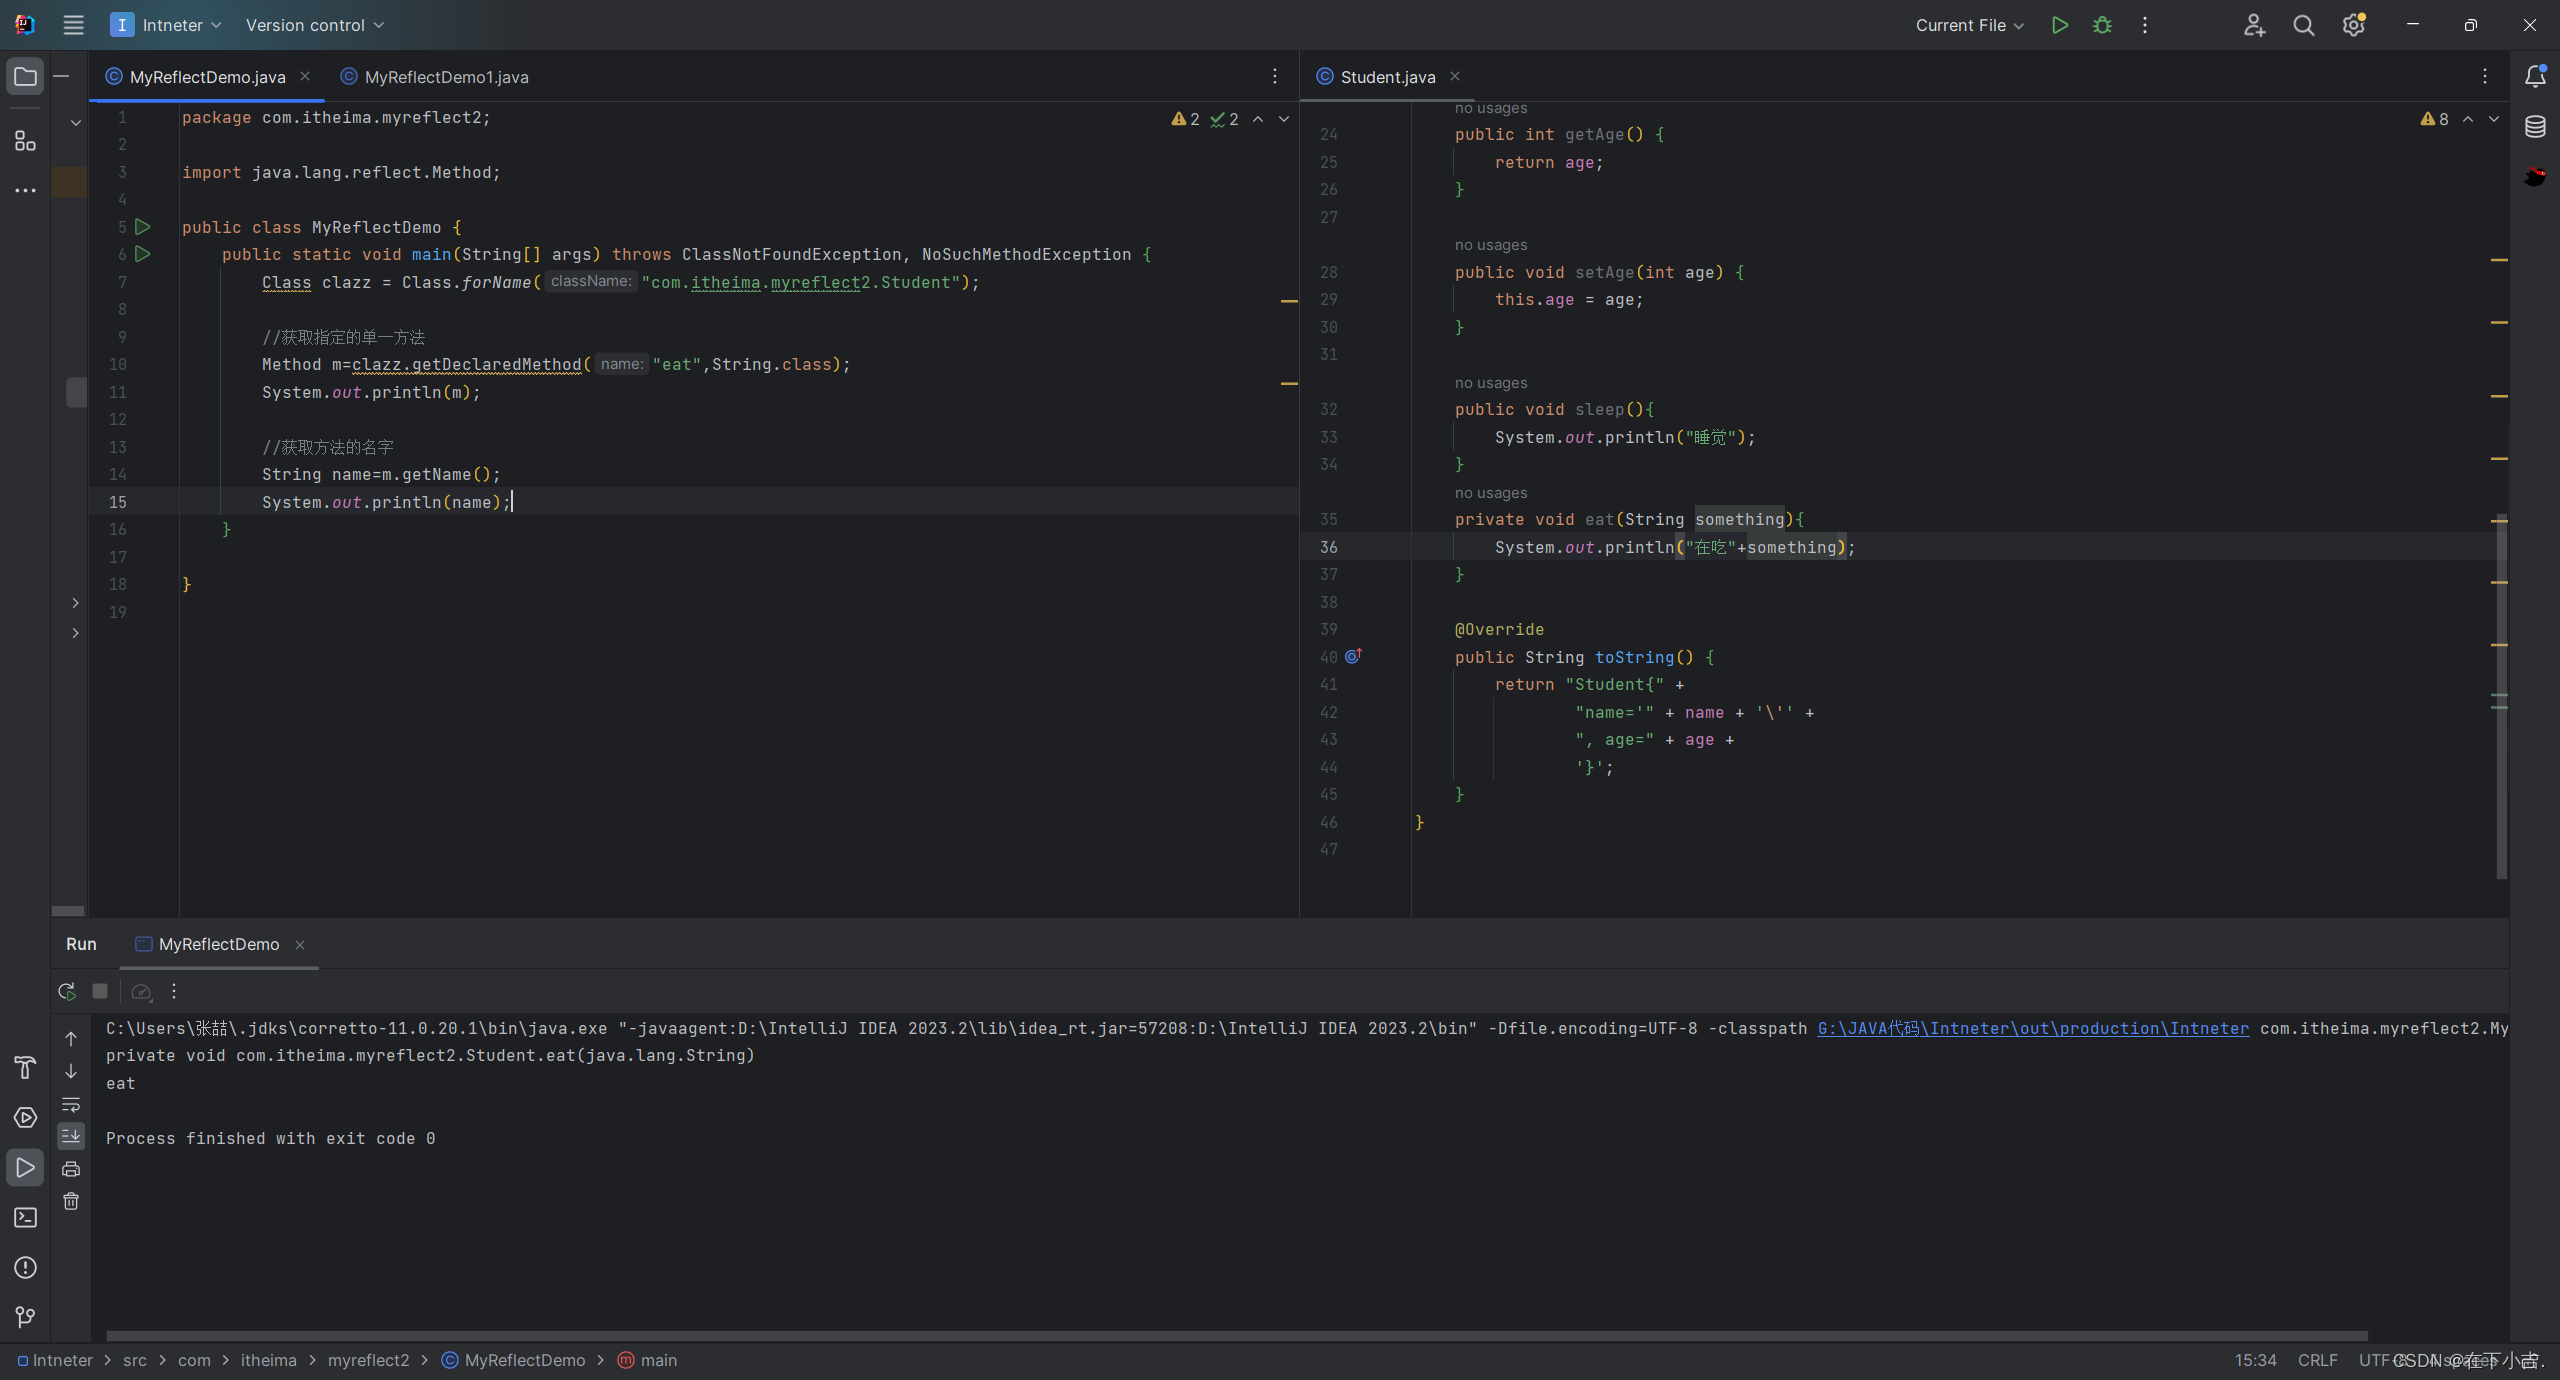Close the Student.java tab
This screenshot has height=1380, width=2560.
(1455, 76)
